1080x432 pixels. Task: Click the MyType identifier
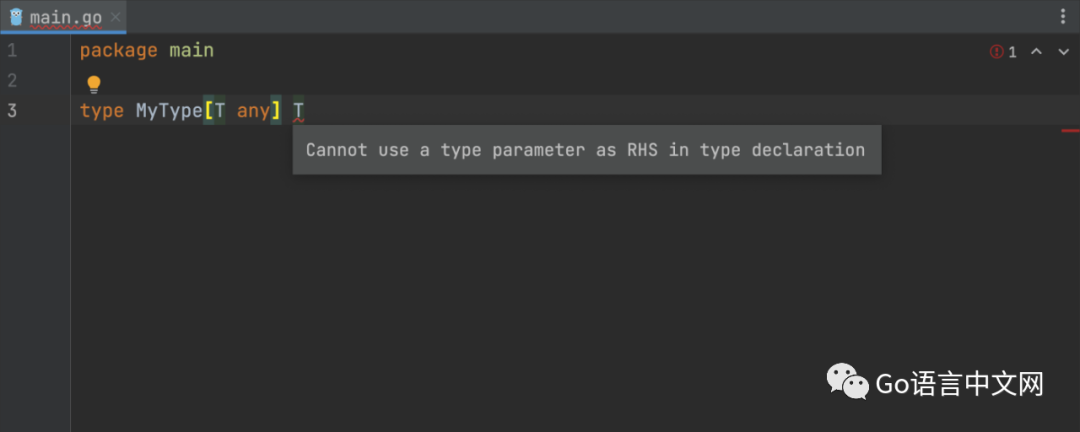168,111
